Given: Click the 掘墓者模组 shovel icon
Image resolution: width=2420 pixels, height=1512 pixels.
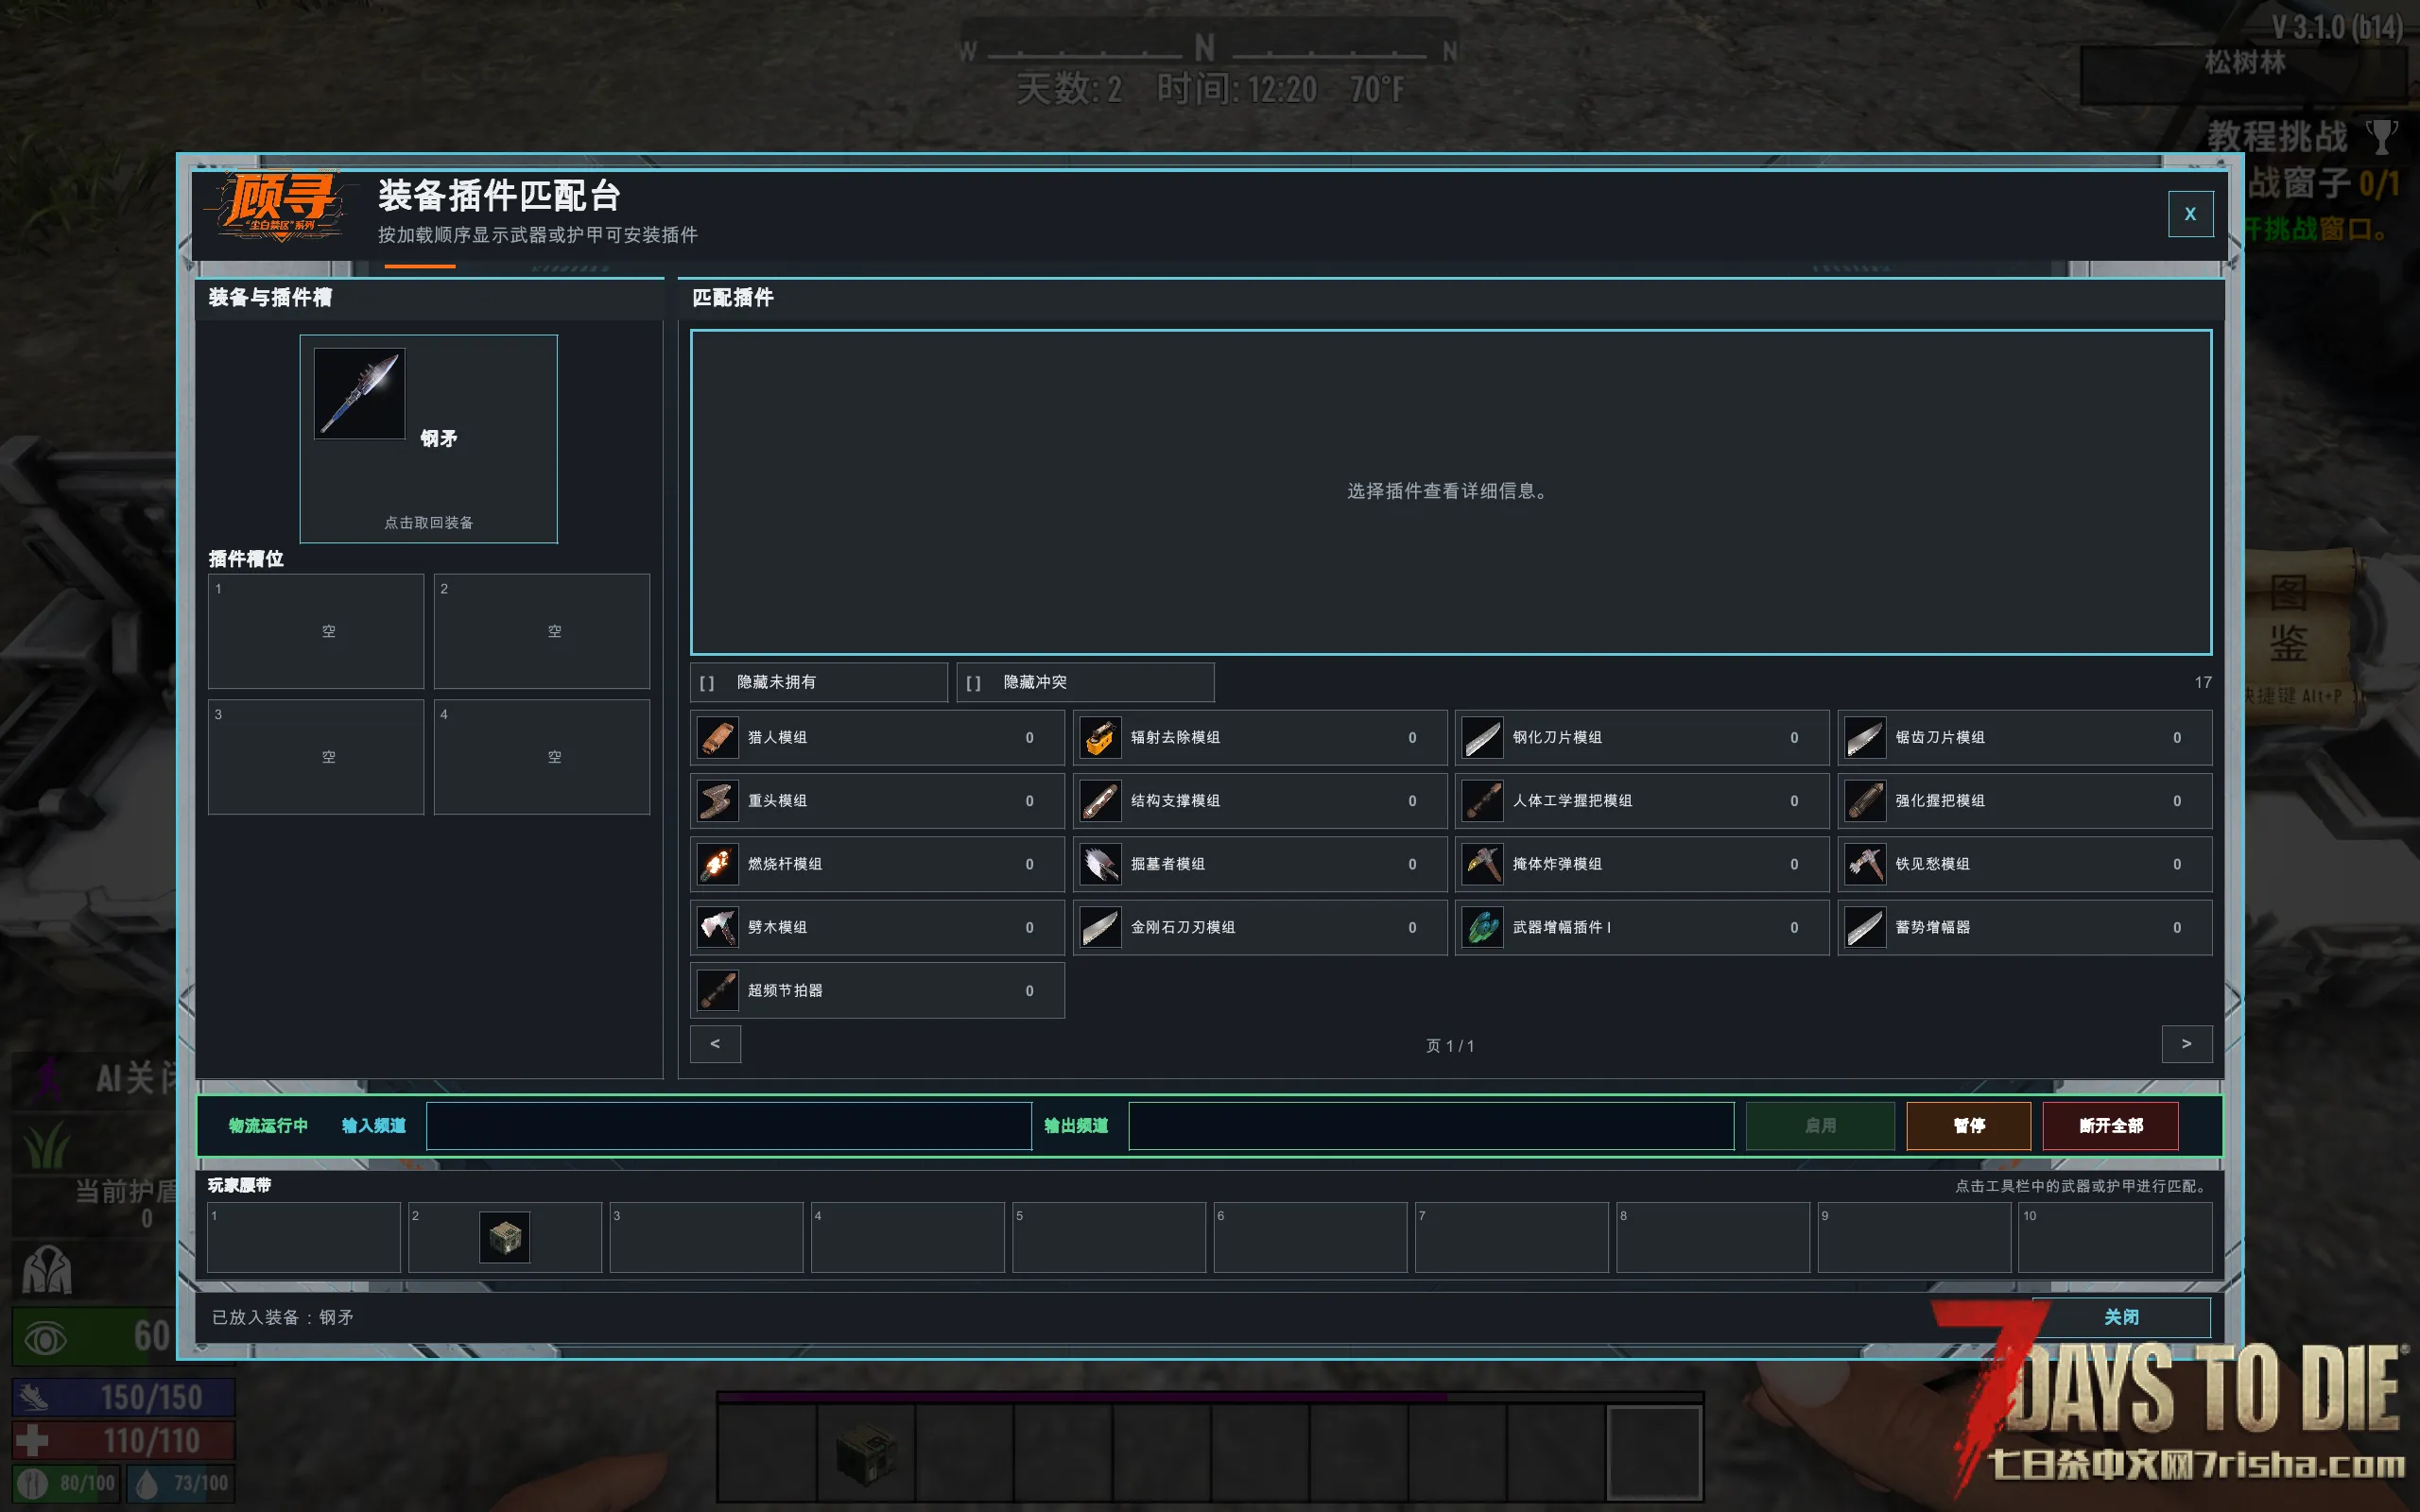Looking at the screenshot, I should pos(1100,864).
